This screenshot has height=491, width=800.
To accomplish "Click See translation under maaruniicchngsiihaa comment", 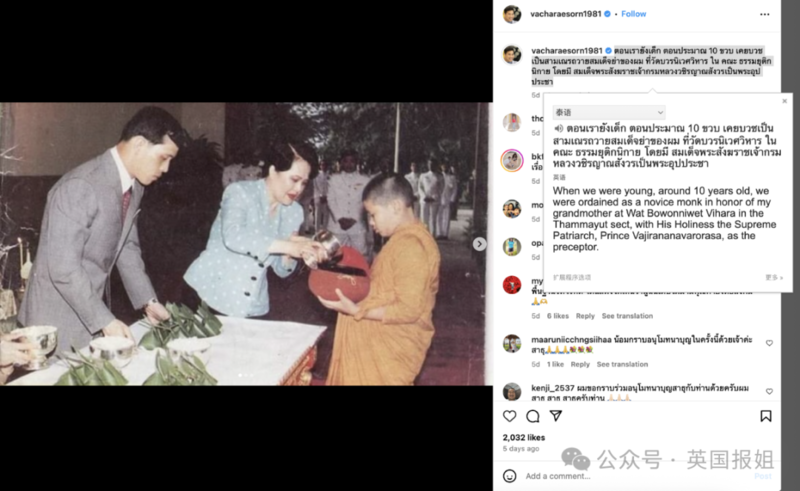I will (622, 364).
